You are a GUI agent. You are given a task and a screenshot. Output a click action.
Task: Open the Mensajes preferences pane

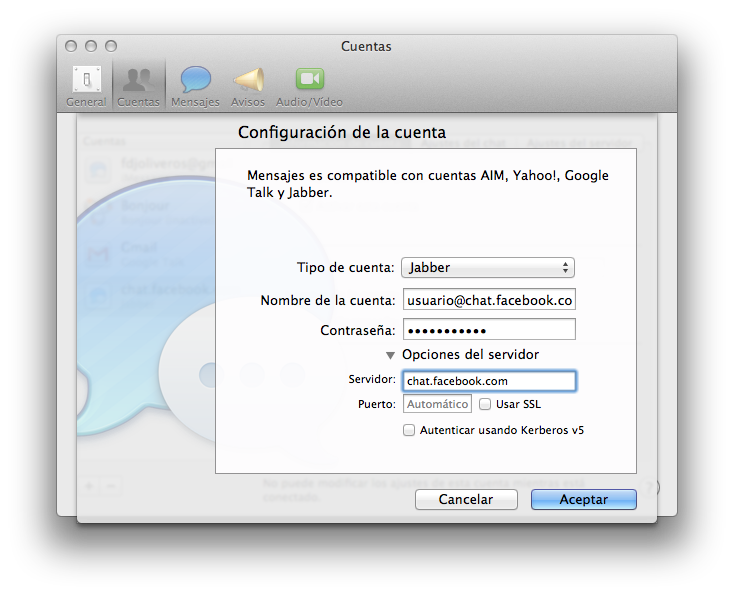(195, 86)
